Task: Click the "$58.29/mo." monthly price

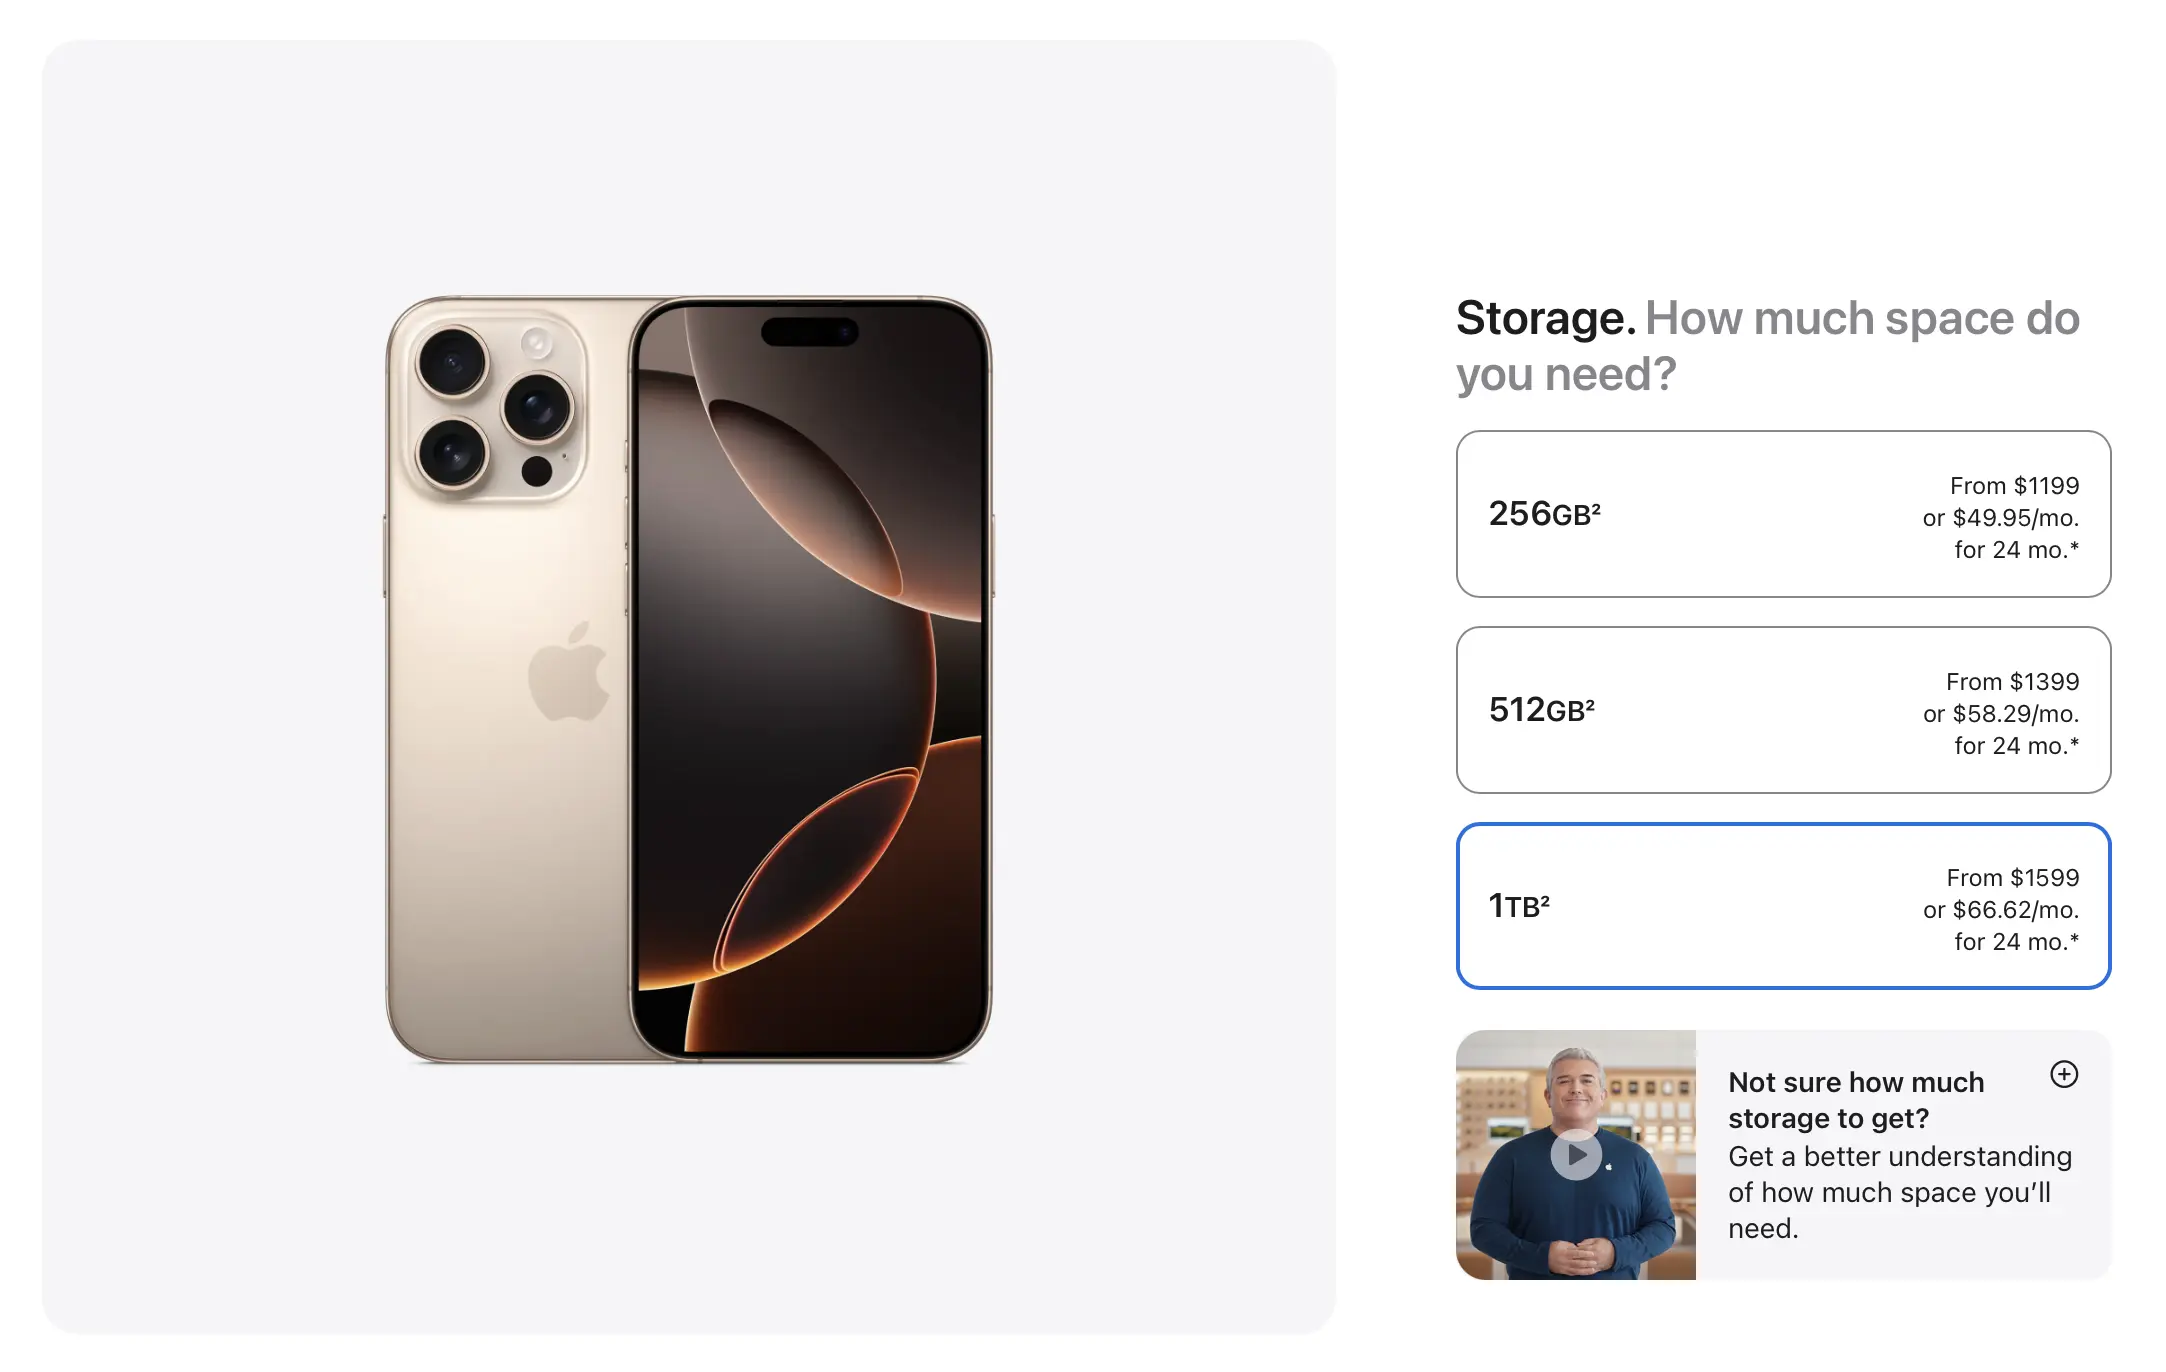Action: [2015, 714]
